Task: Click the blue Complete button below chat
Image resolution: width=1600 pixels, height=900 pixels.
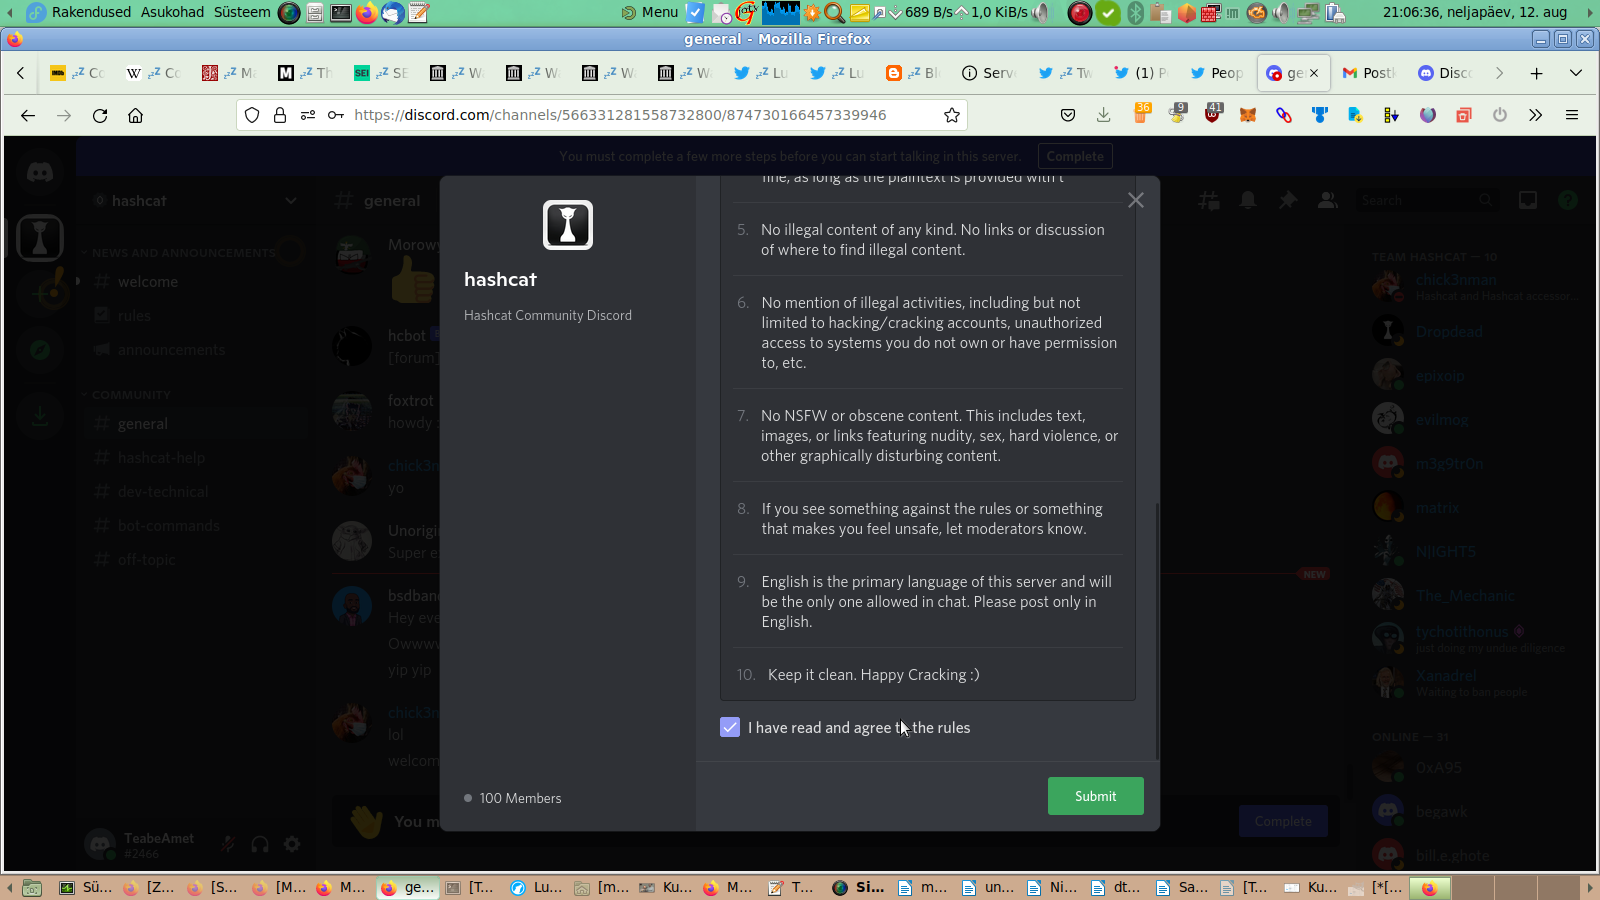Action: pyautogui.click(x=1283, y=821)
